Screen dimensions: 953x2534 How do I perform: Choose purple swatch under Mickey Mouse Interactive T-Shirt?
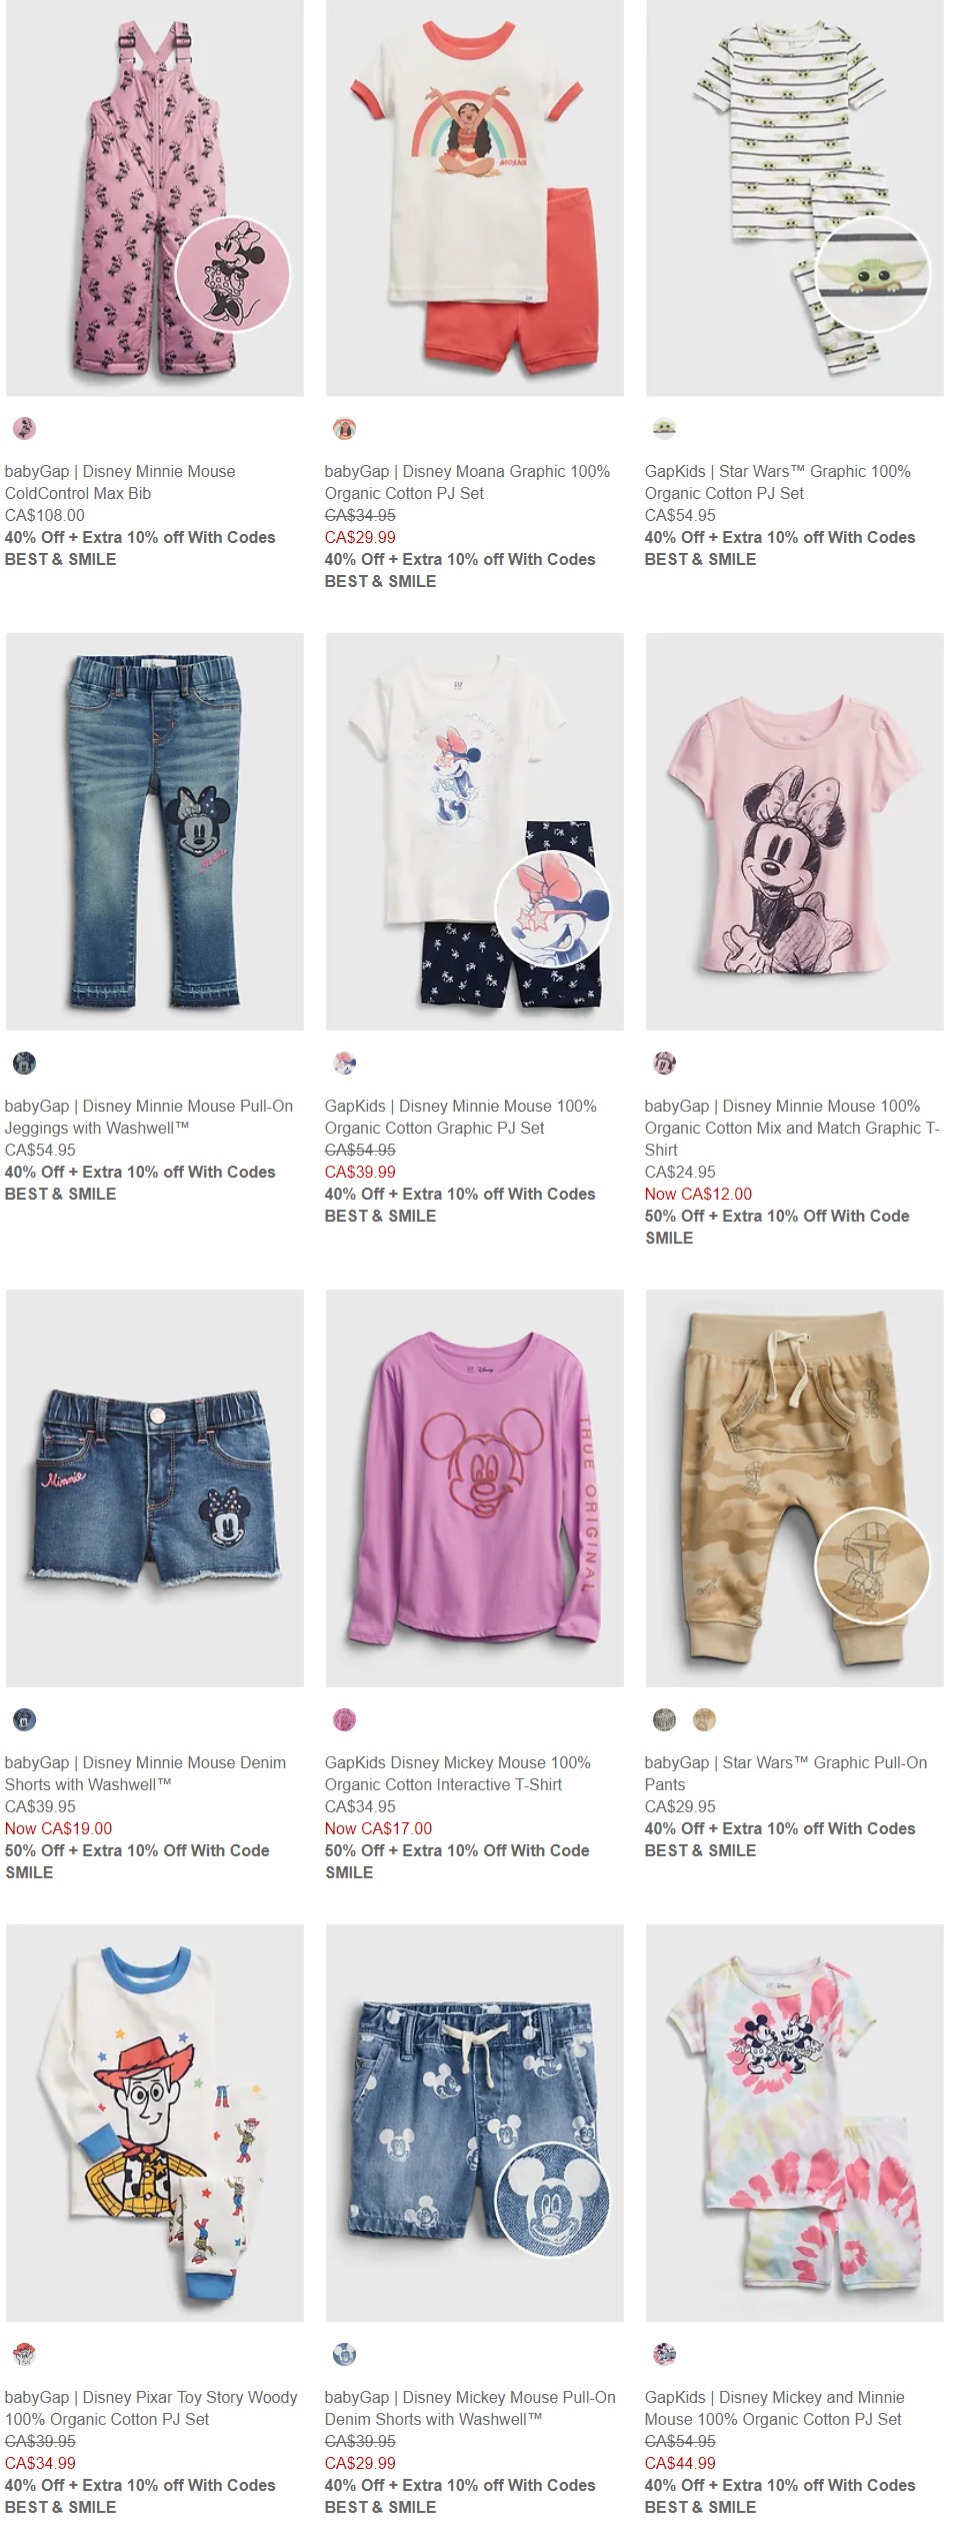344,1720
